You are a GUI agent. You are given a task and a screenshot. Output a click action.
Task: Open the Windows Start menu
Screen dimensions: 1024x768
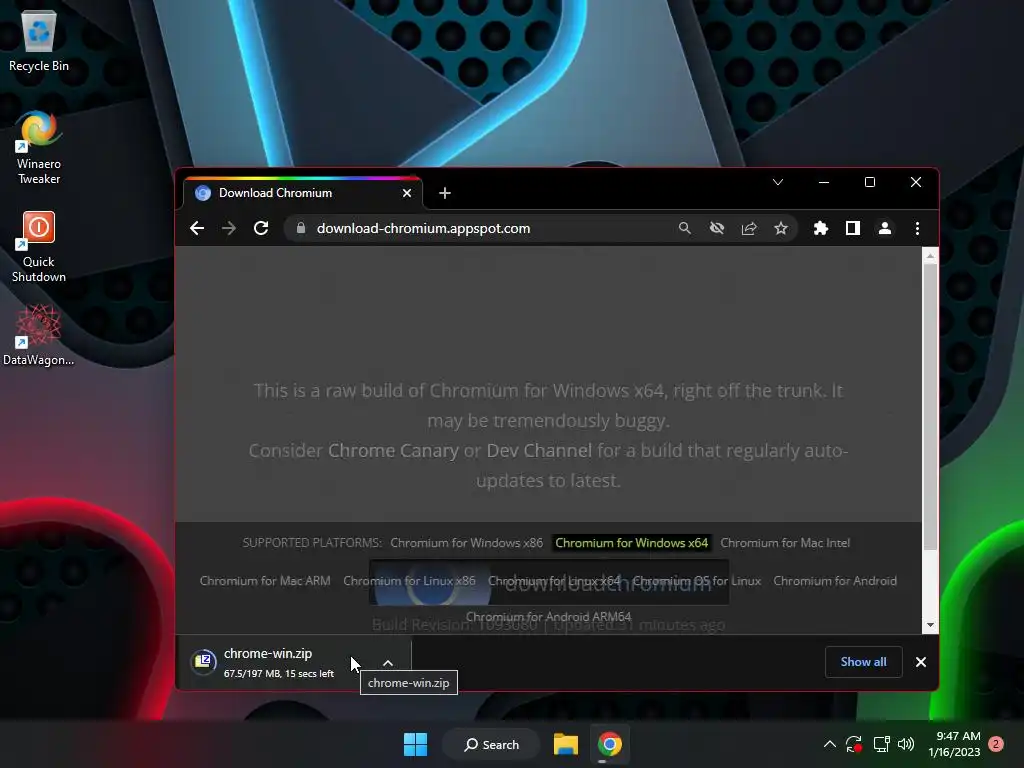[415, 744]
